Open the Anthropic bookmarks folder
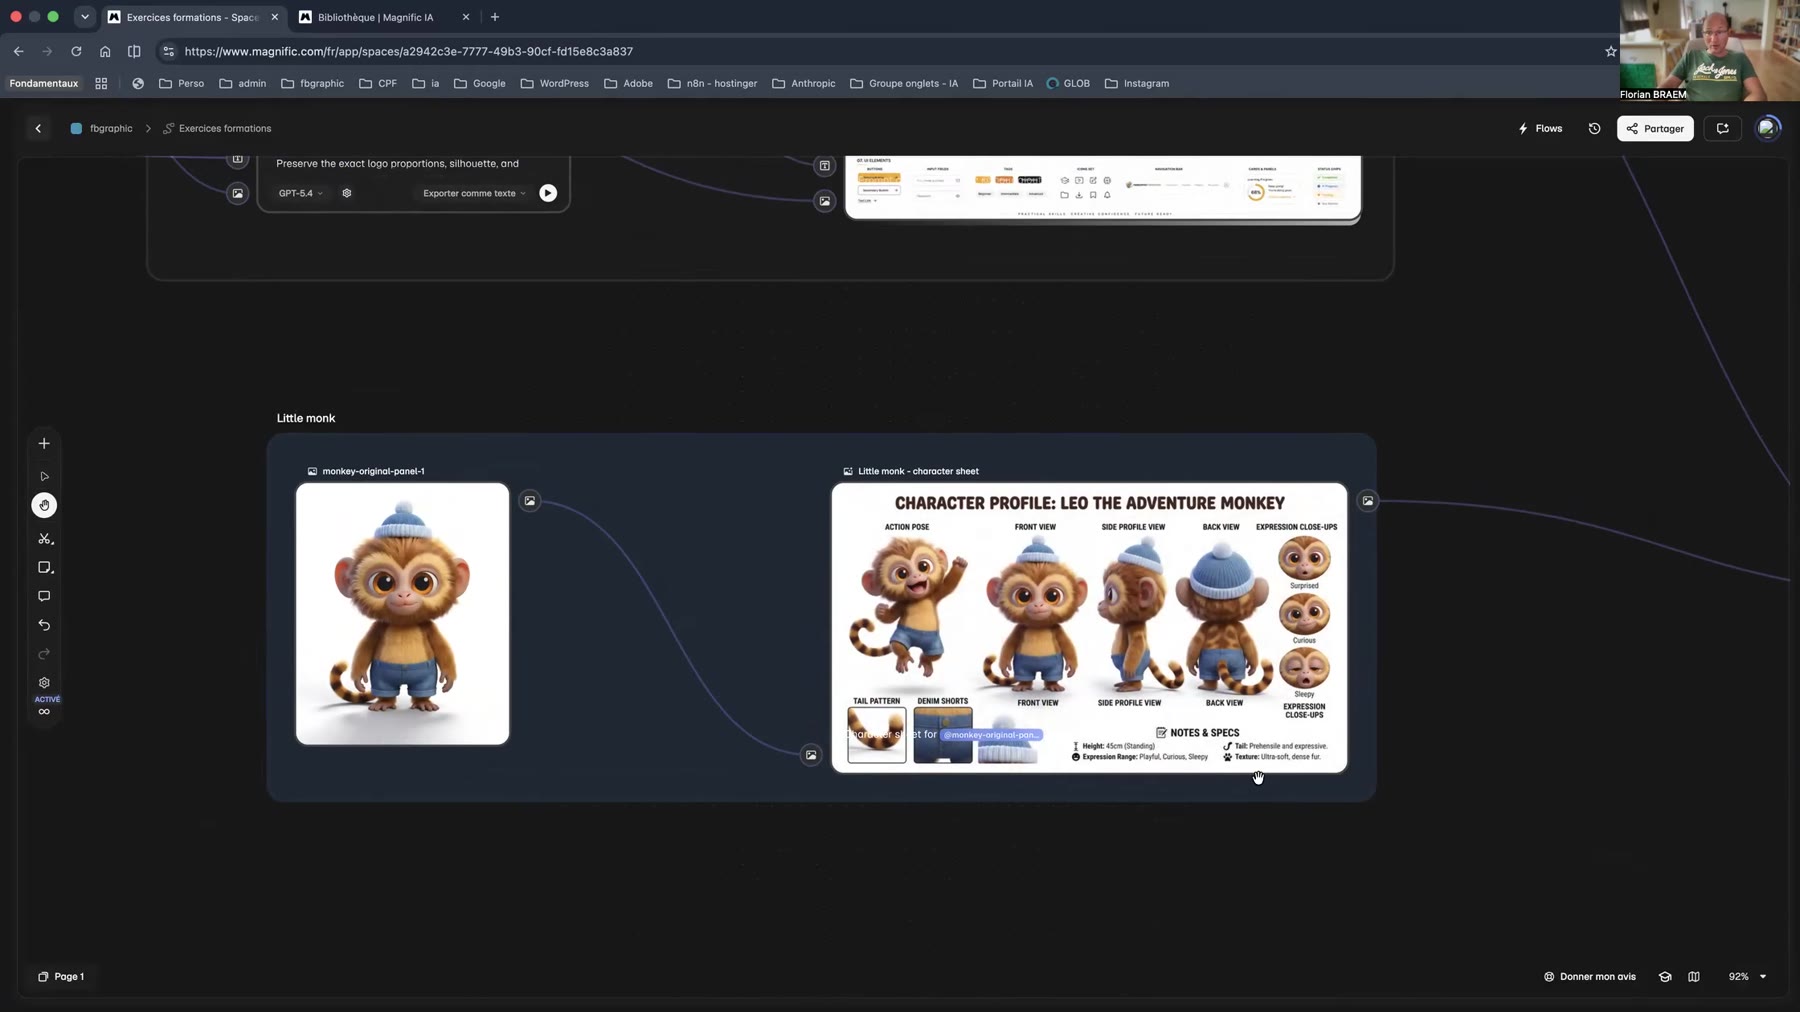The image size is (1800, 1012). click(x=804, y=83)
